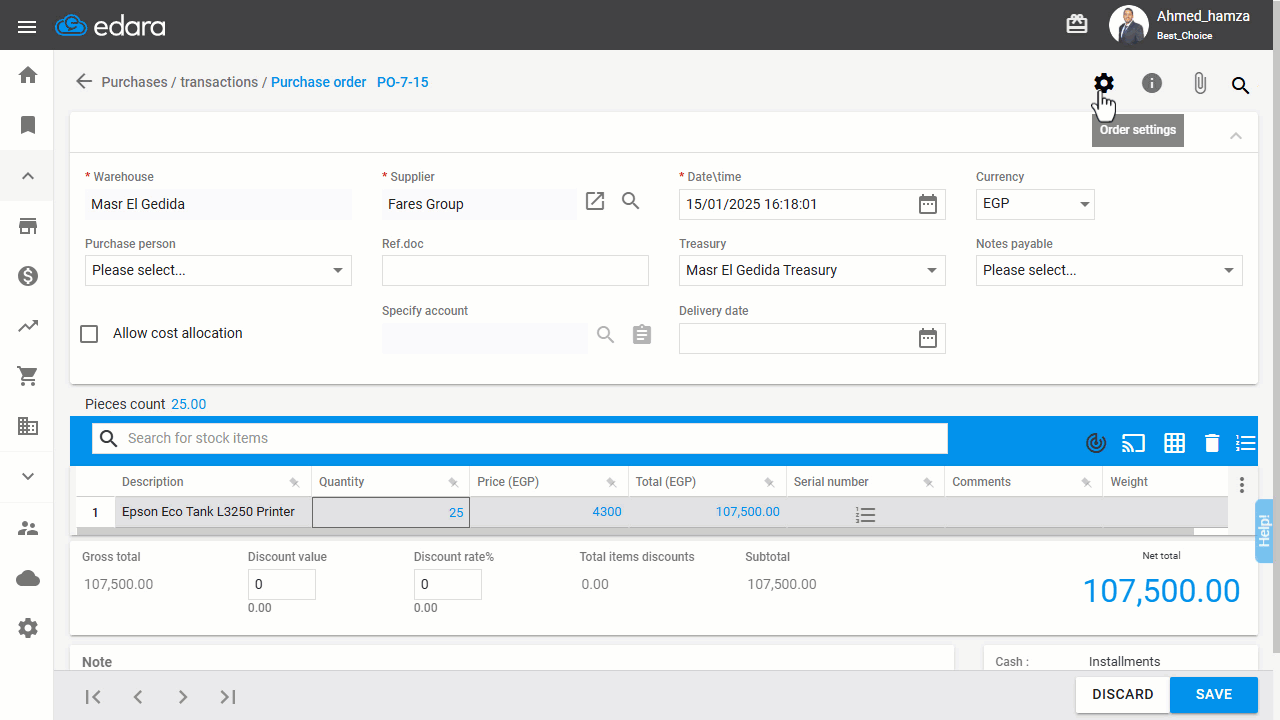This screenshot has width=1280, height=720.
Task: Open gift box icon in header
Action: (x=1077, y=24)
